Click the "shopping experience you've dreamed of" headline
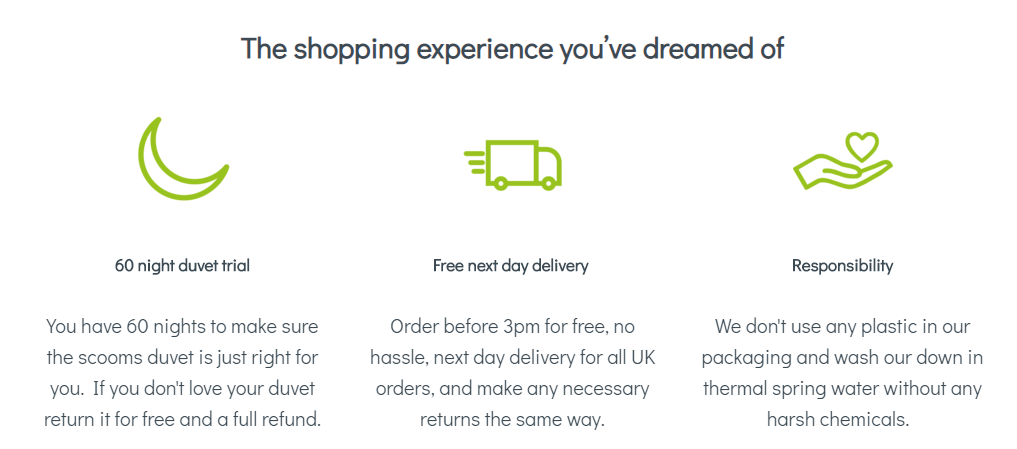Screen dimensions: 1017x449 [512, 48]
